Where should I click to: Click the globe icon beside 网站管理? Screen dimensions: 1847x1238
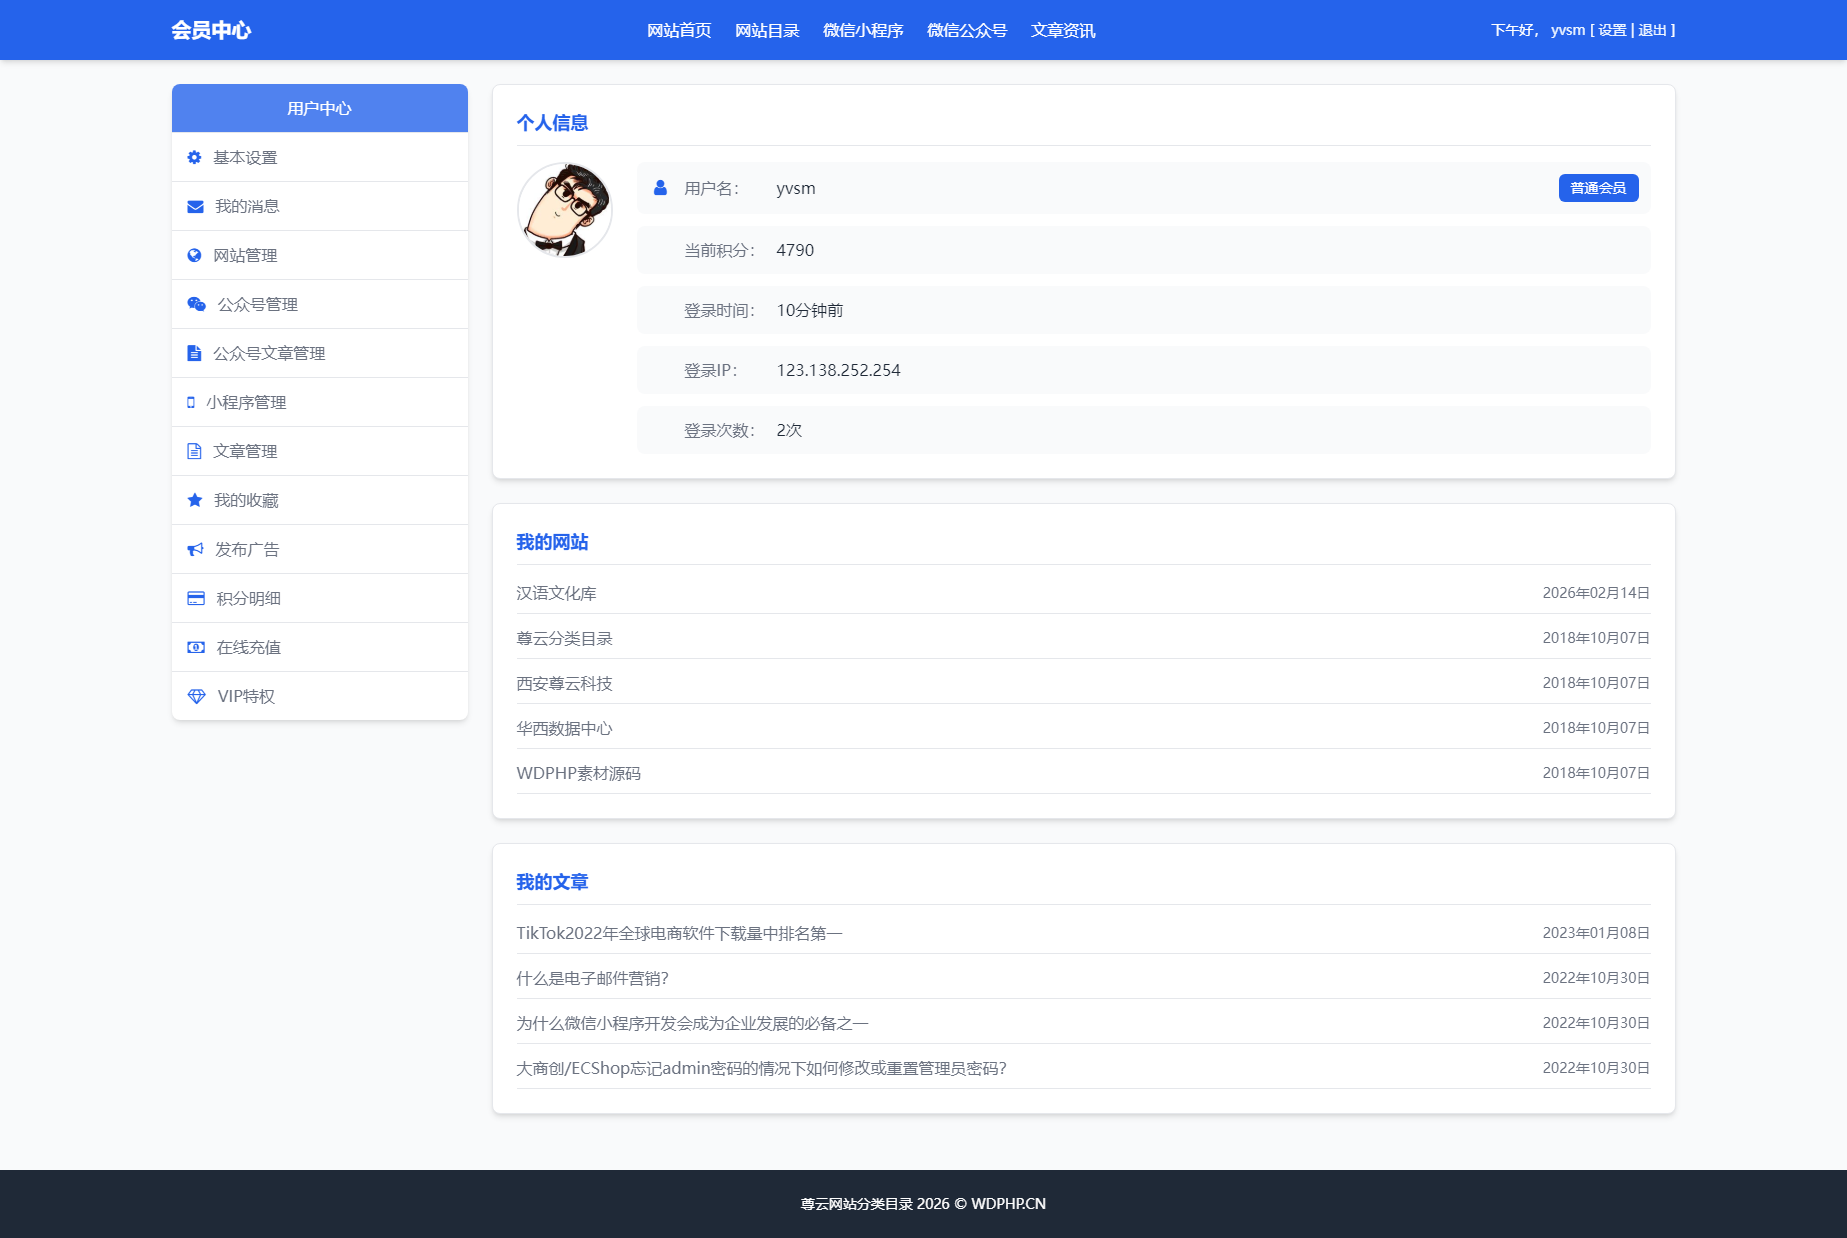[194, 255]
